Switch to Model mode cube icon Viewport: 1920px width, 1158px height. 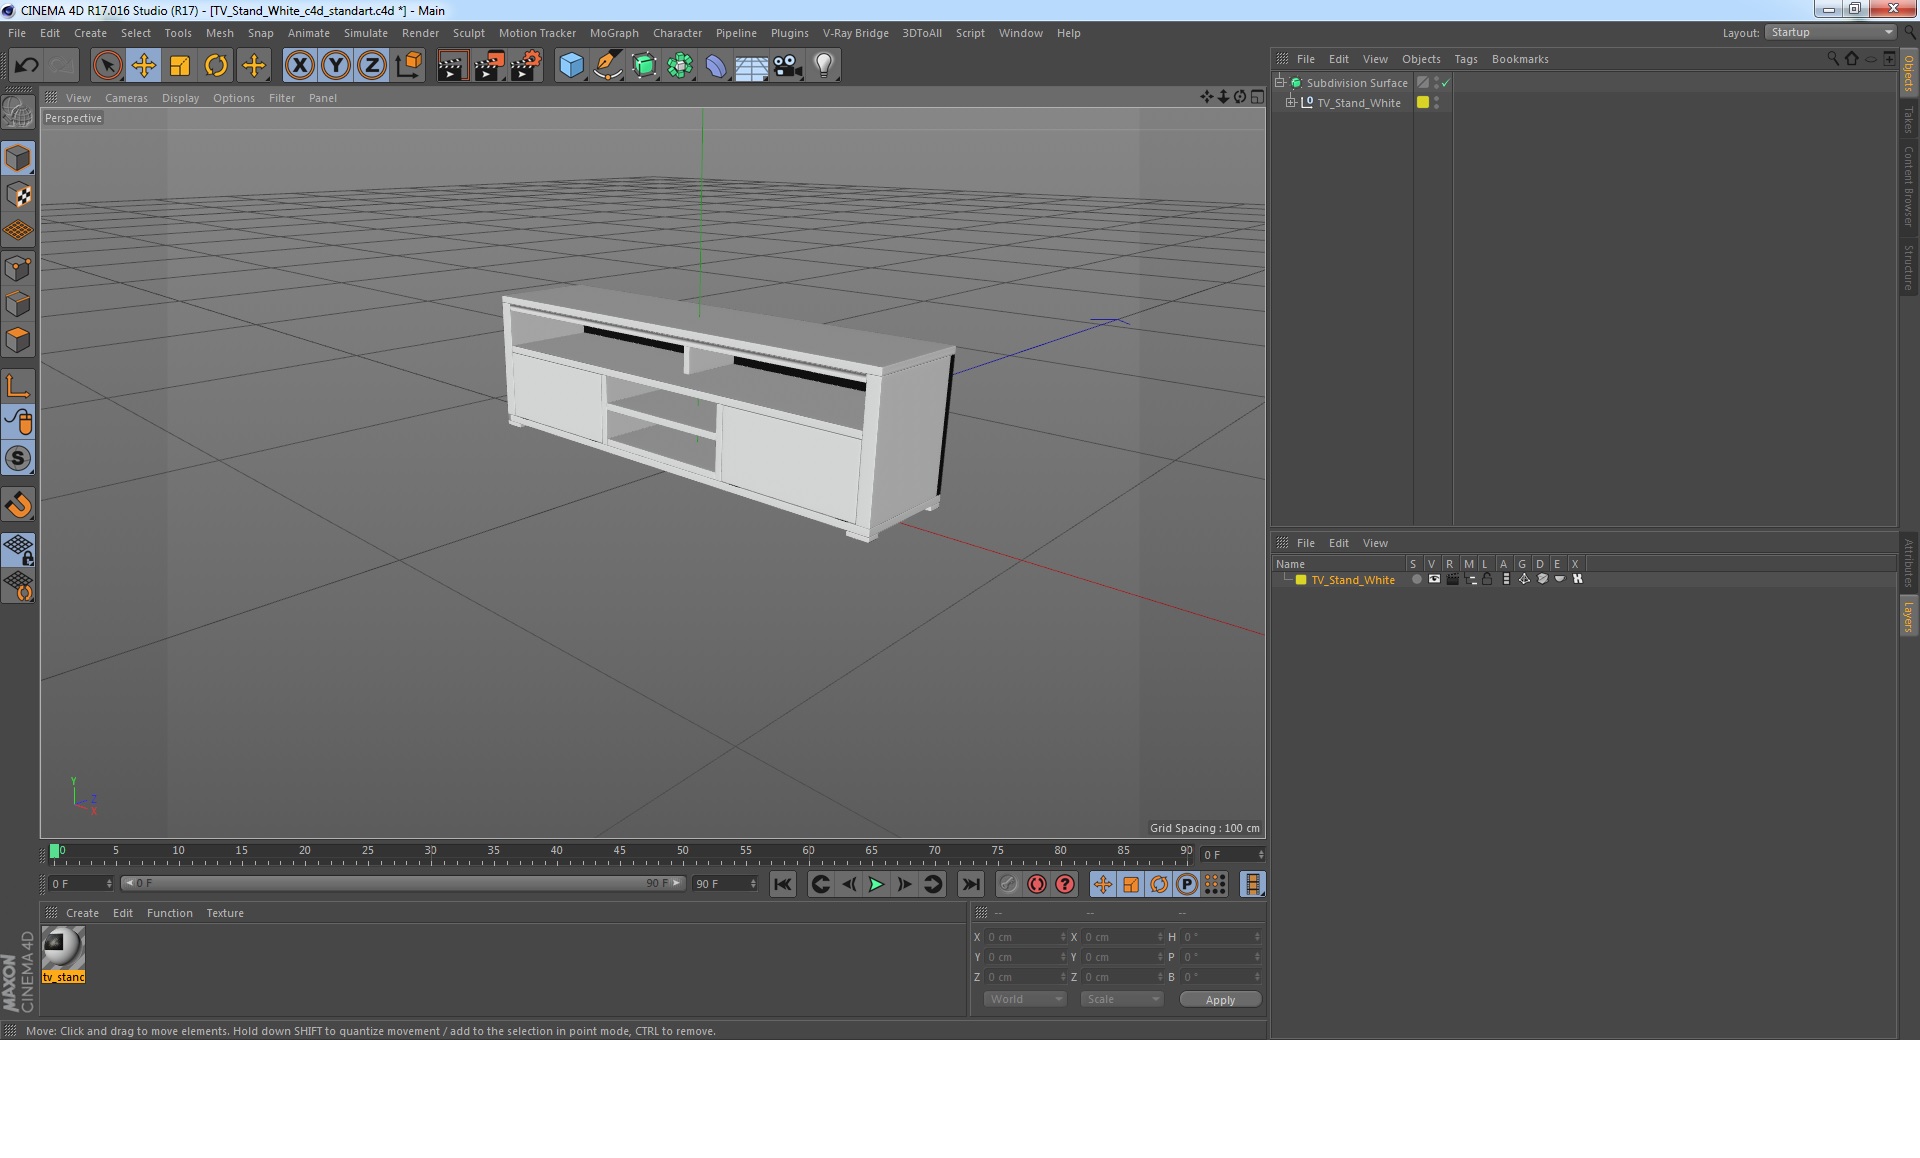18,159
